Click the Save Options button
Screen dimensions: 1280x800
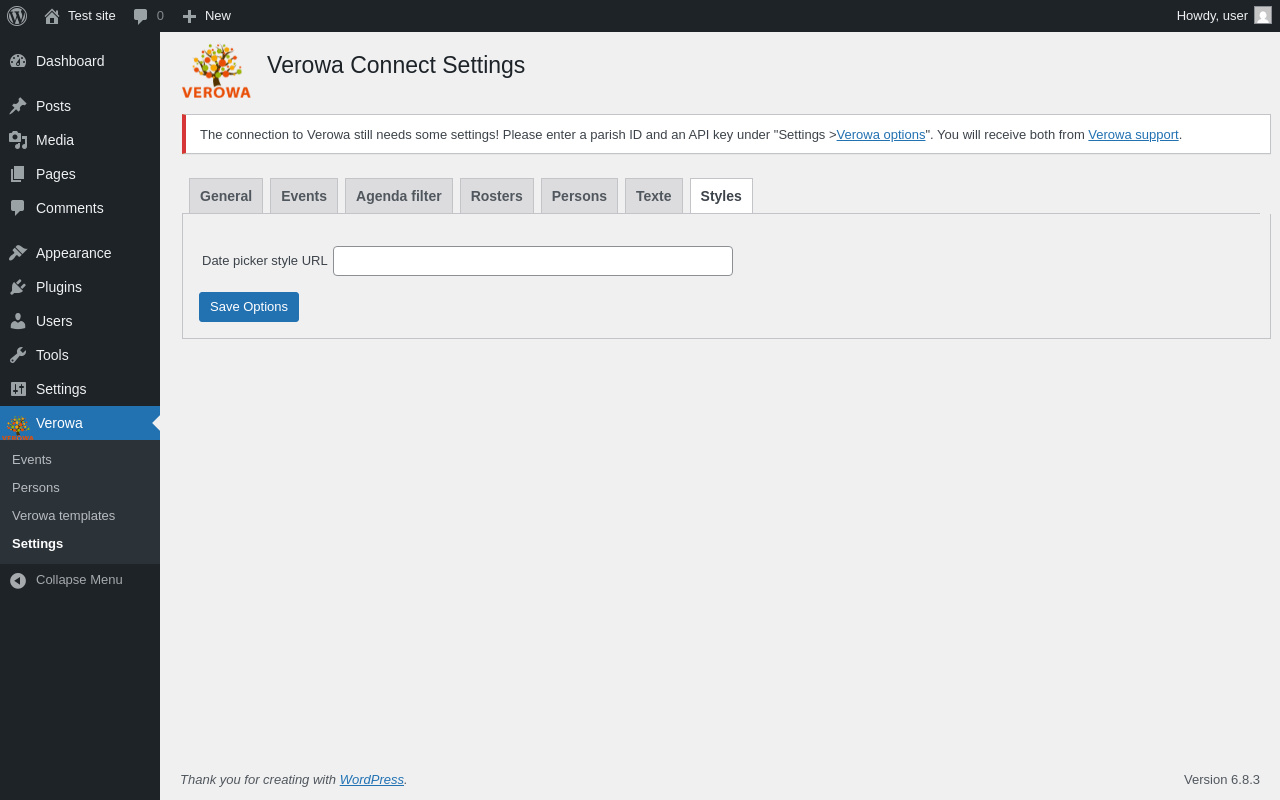(x=249, y=307)
